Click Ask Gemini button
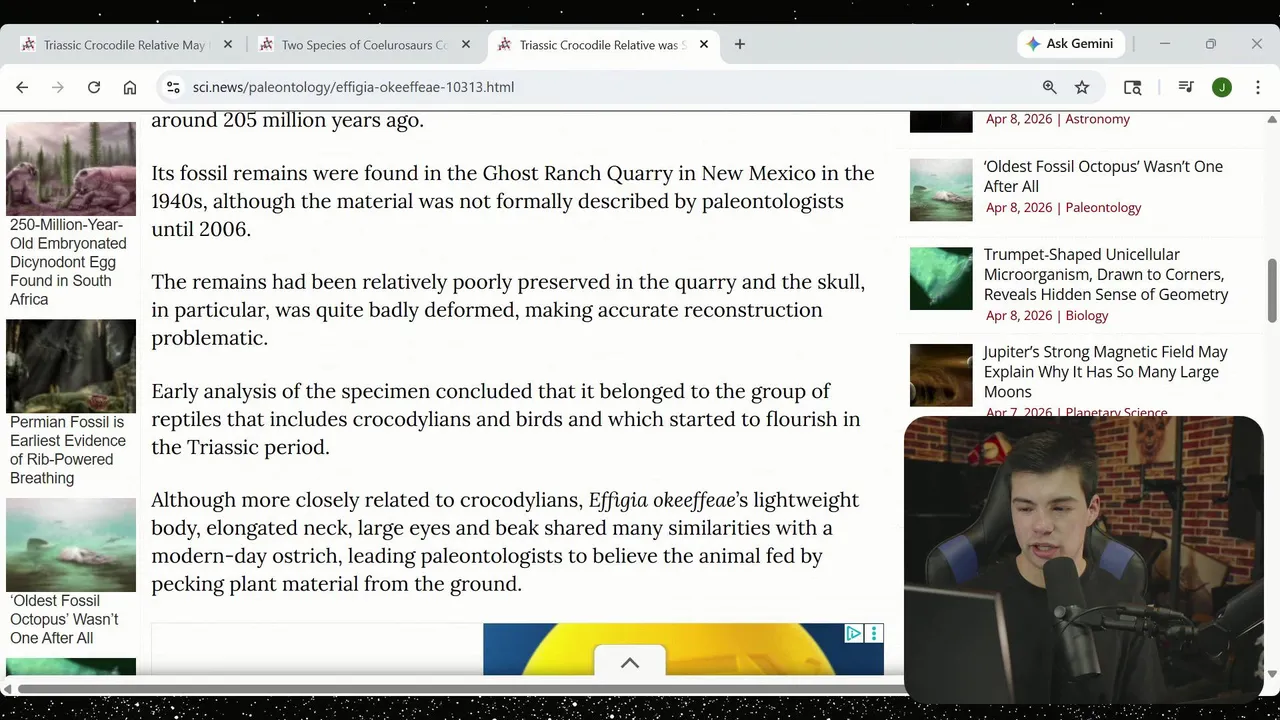Viewport: 1280px width, 720px height. click(x=1070, y=44)
